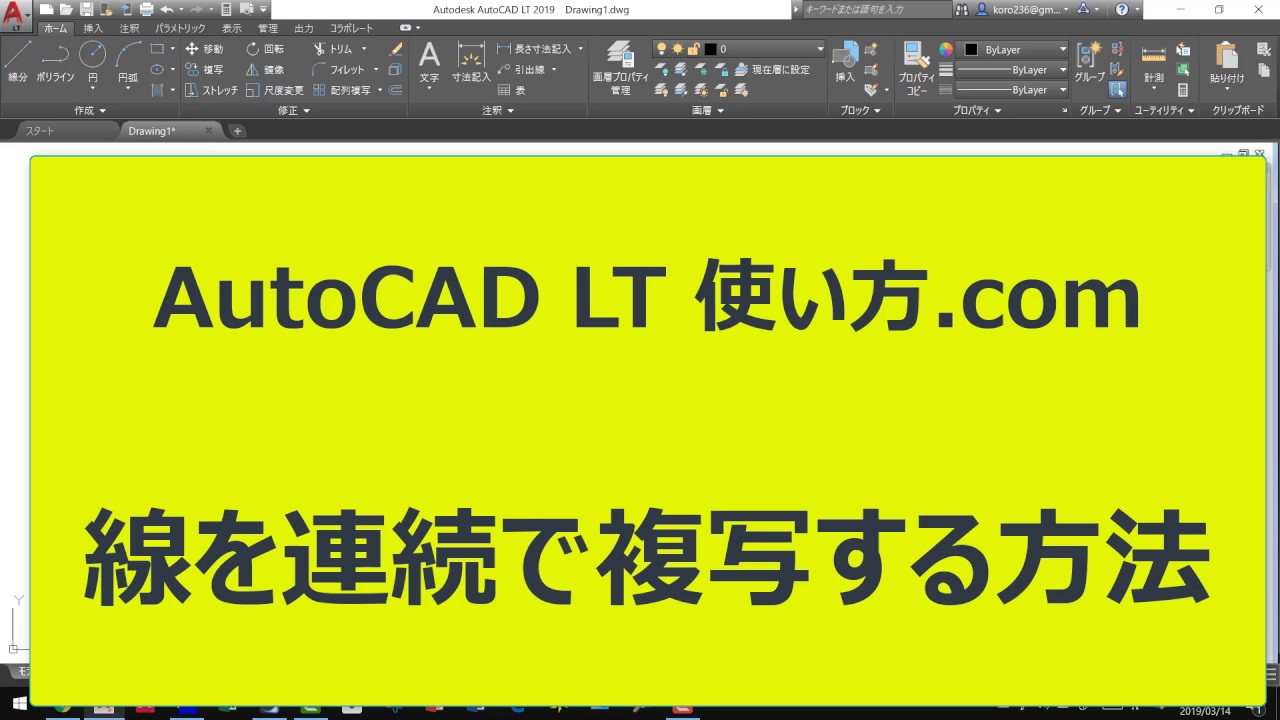Click the layer color swatch beside 0
Image resolution: width=1280 pixels, height=720 pixels.
[x=710, y=48]
